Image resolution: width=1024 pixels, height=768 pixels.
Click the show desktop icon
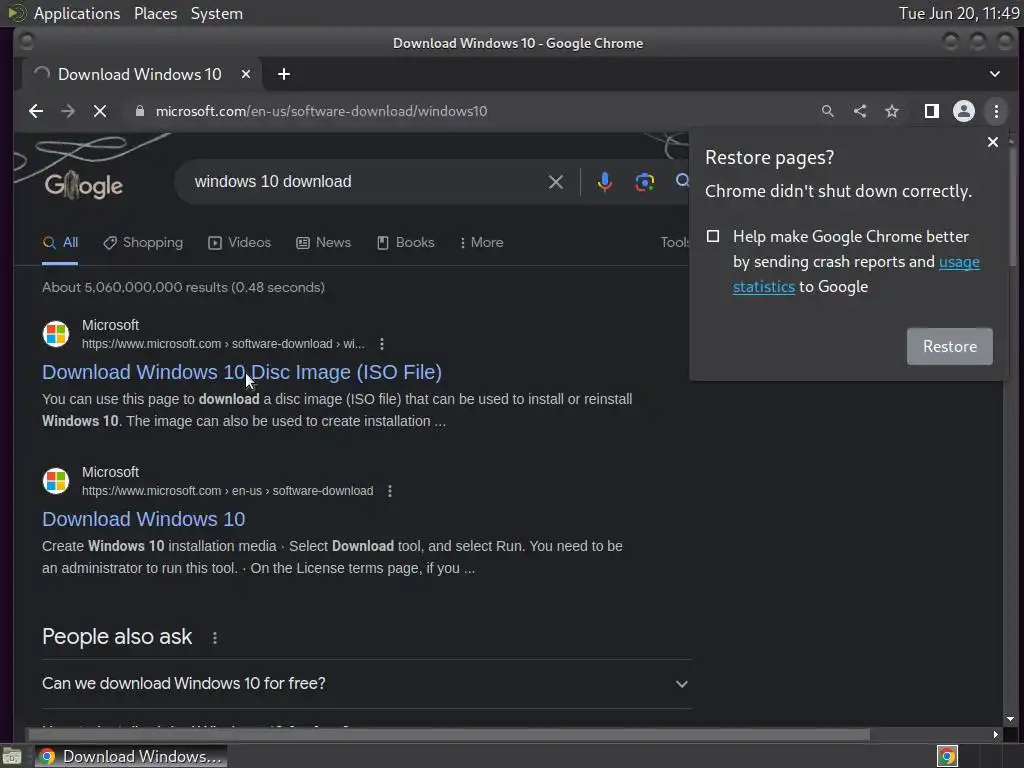(x=12, y=757)
